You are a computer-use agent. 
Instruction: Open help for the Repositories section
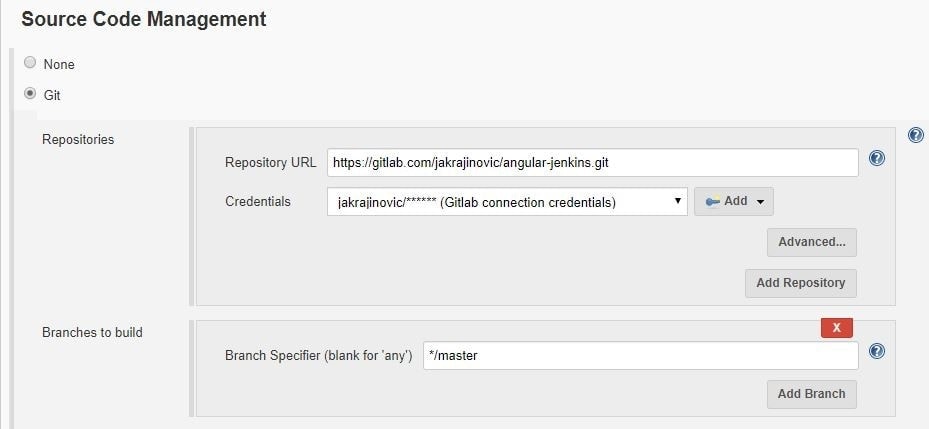click(x=915, y=136)
